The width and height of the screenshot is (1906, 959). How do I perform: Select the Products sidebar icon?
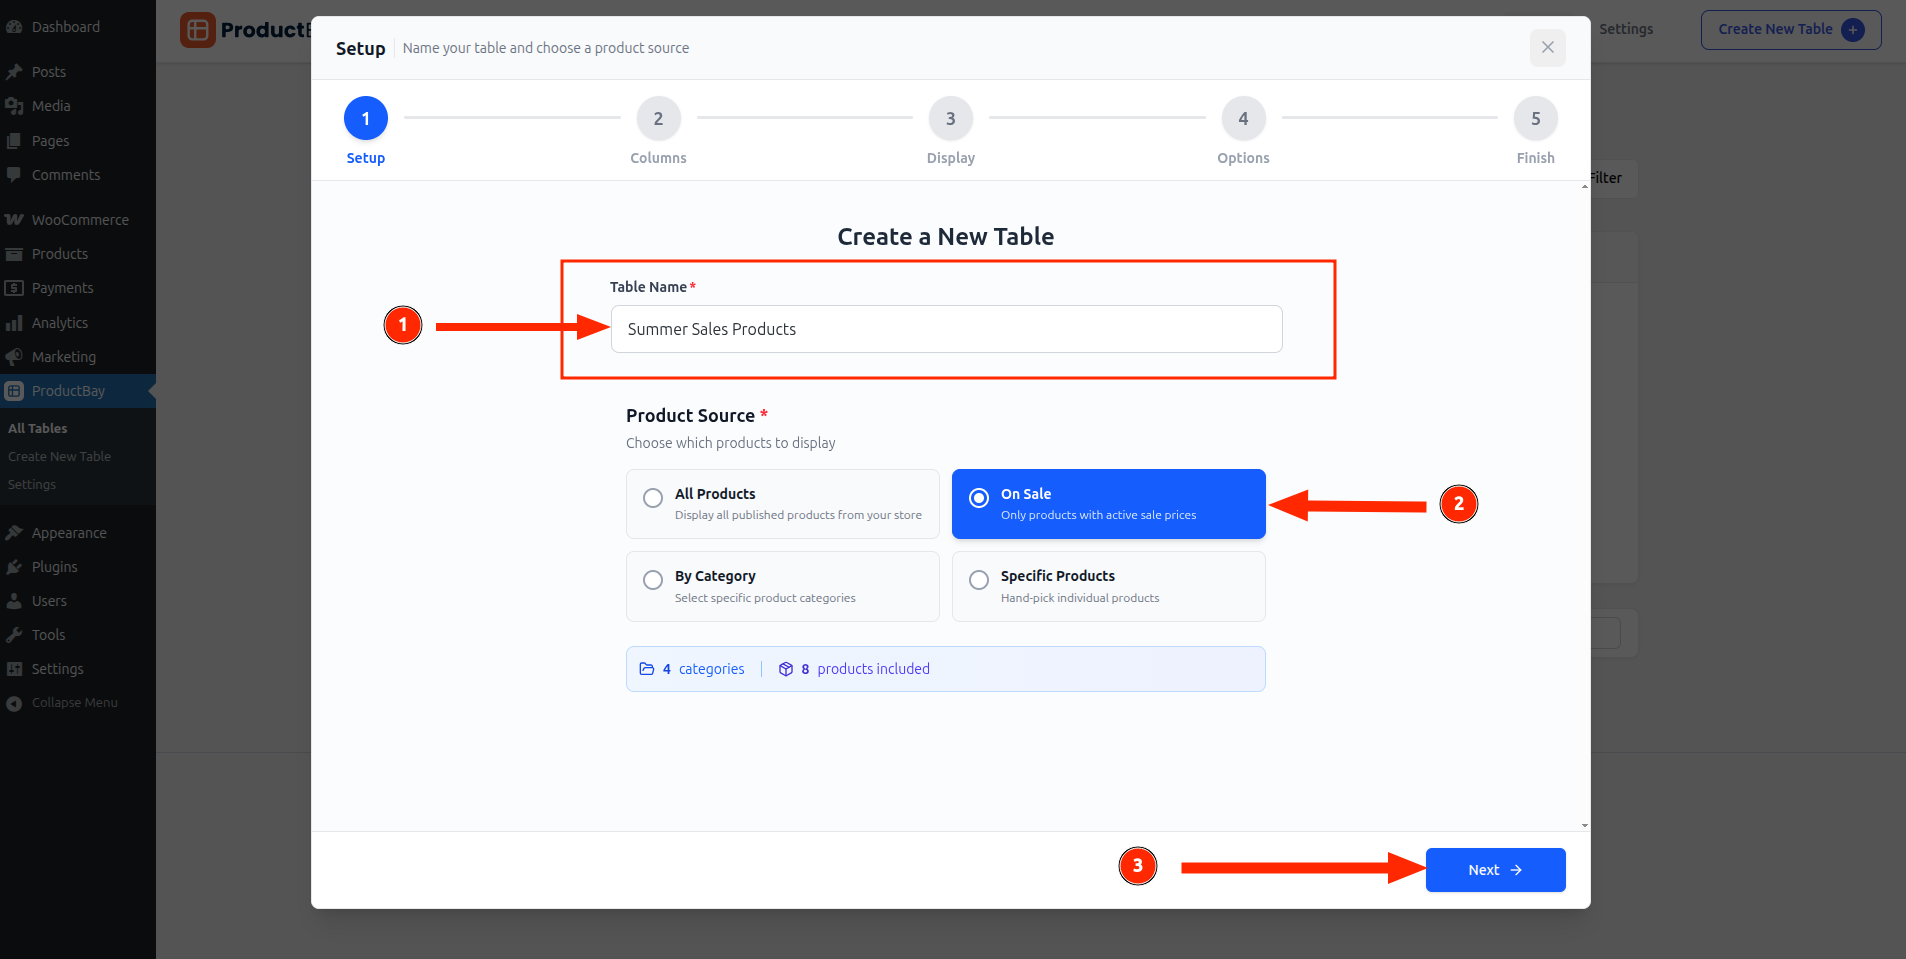click(15, 253)
